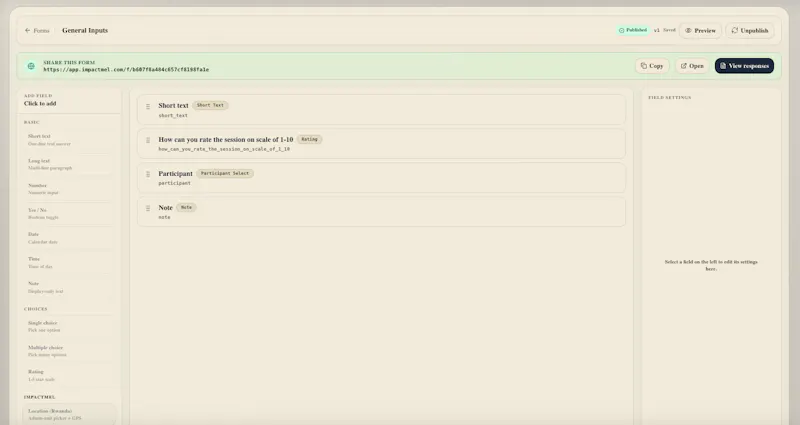Add a Yes / No field from sidebar

(x=68, y=213)
